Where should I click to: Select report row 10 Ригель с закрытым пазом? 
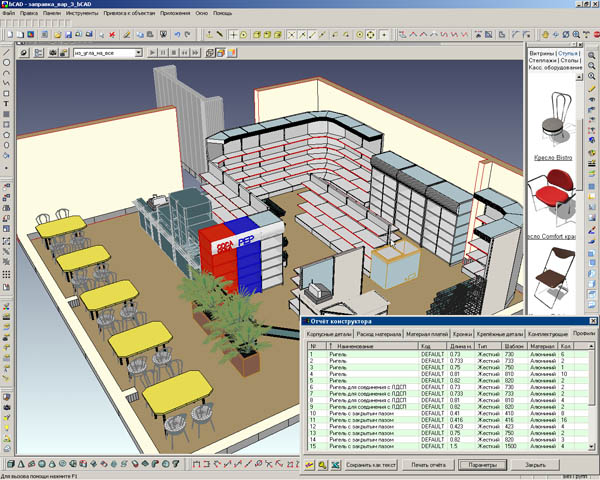[448, 413]
